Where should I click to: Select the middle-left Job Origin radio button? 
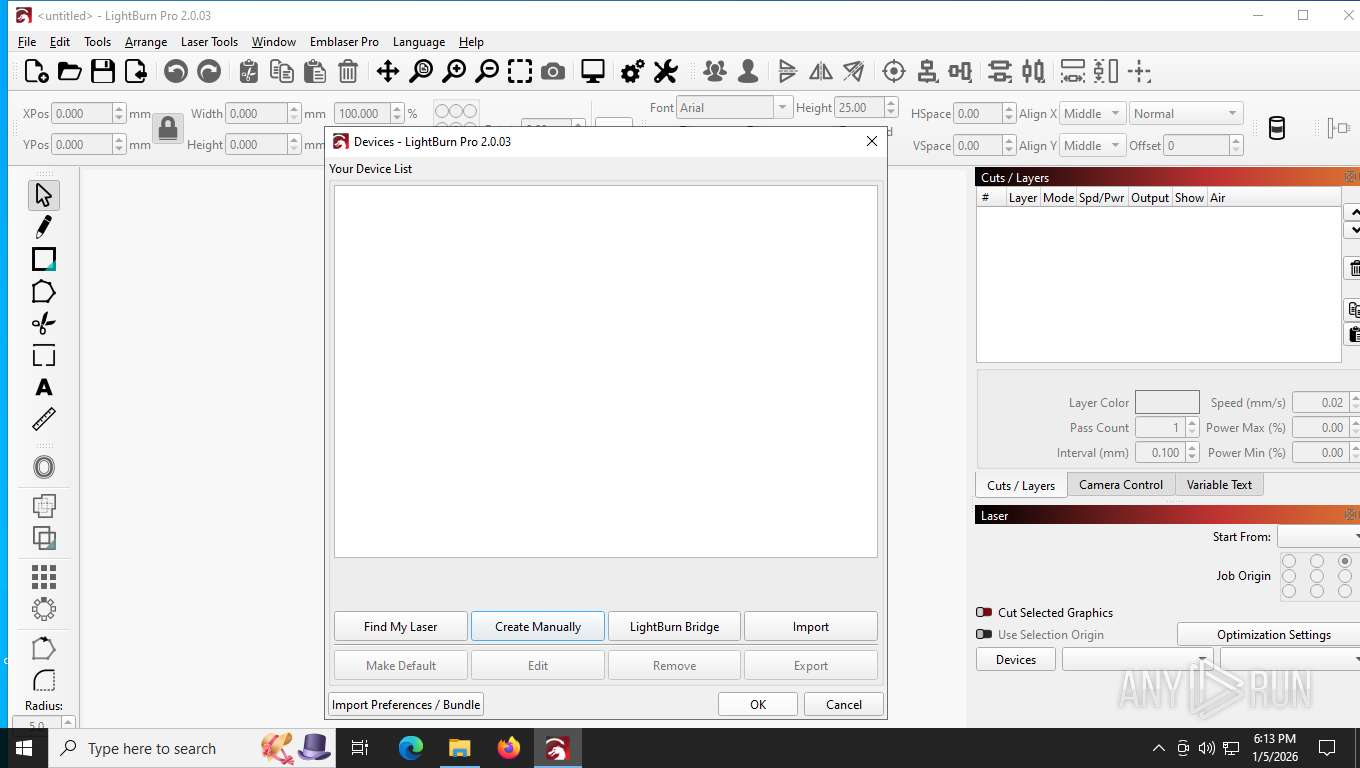click(1289, 576)
